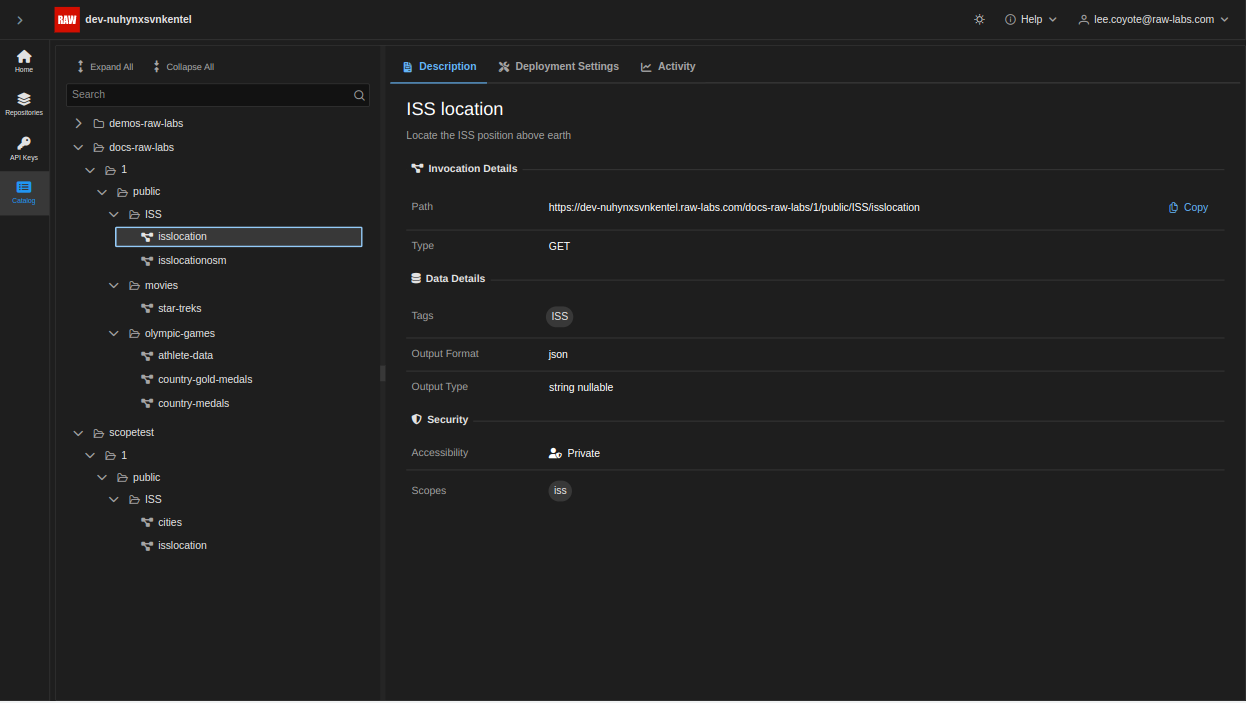The height and width of the screenshot is (703, 1246).
Task: Collapse the public folder under scopetest
Action: [102, 478]
